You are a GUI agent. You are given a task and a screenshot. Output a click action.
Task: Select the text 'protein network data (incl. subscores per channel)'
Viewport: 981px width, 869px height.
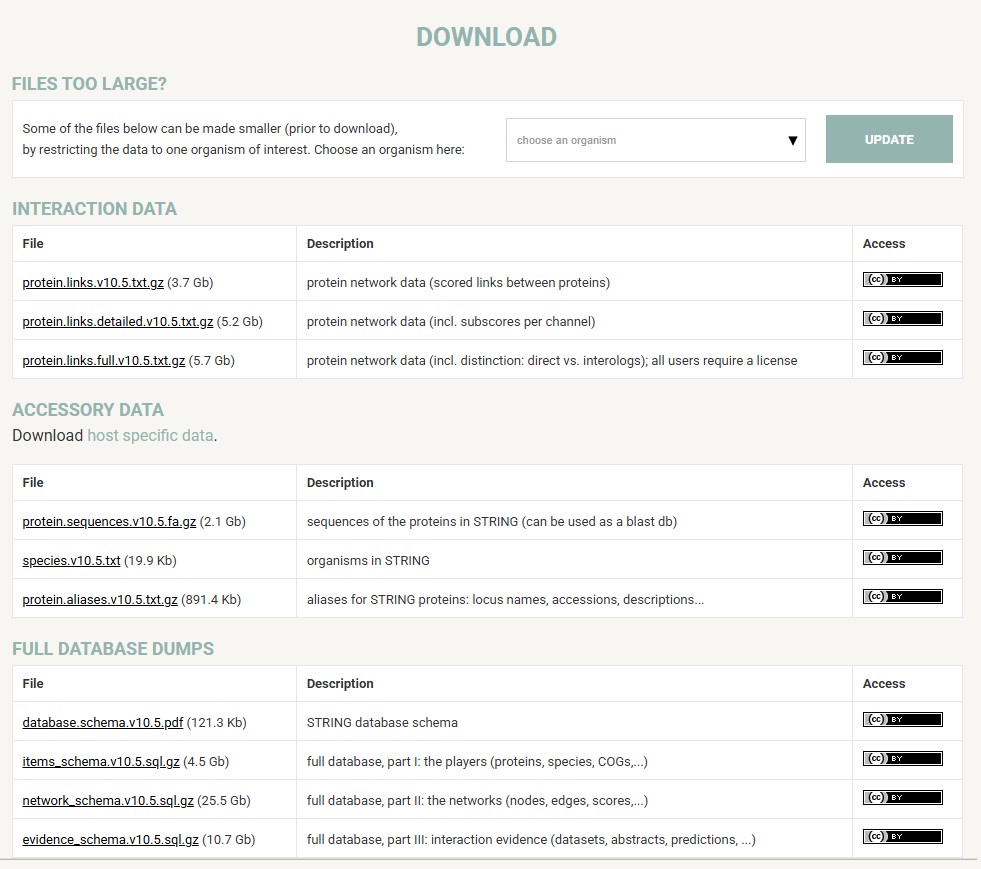click(x=450, y=322)
